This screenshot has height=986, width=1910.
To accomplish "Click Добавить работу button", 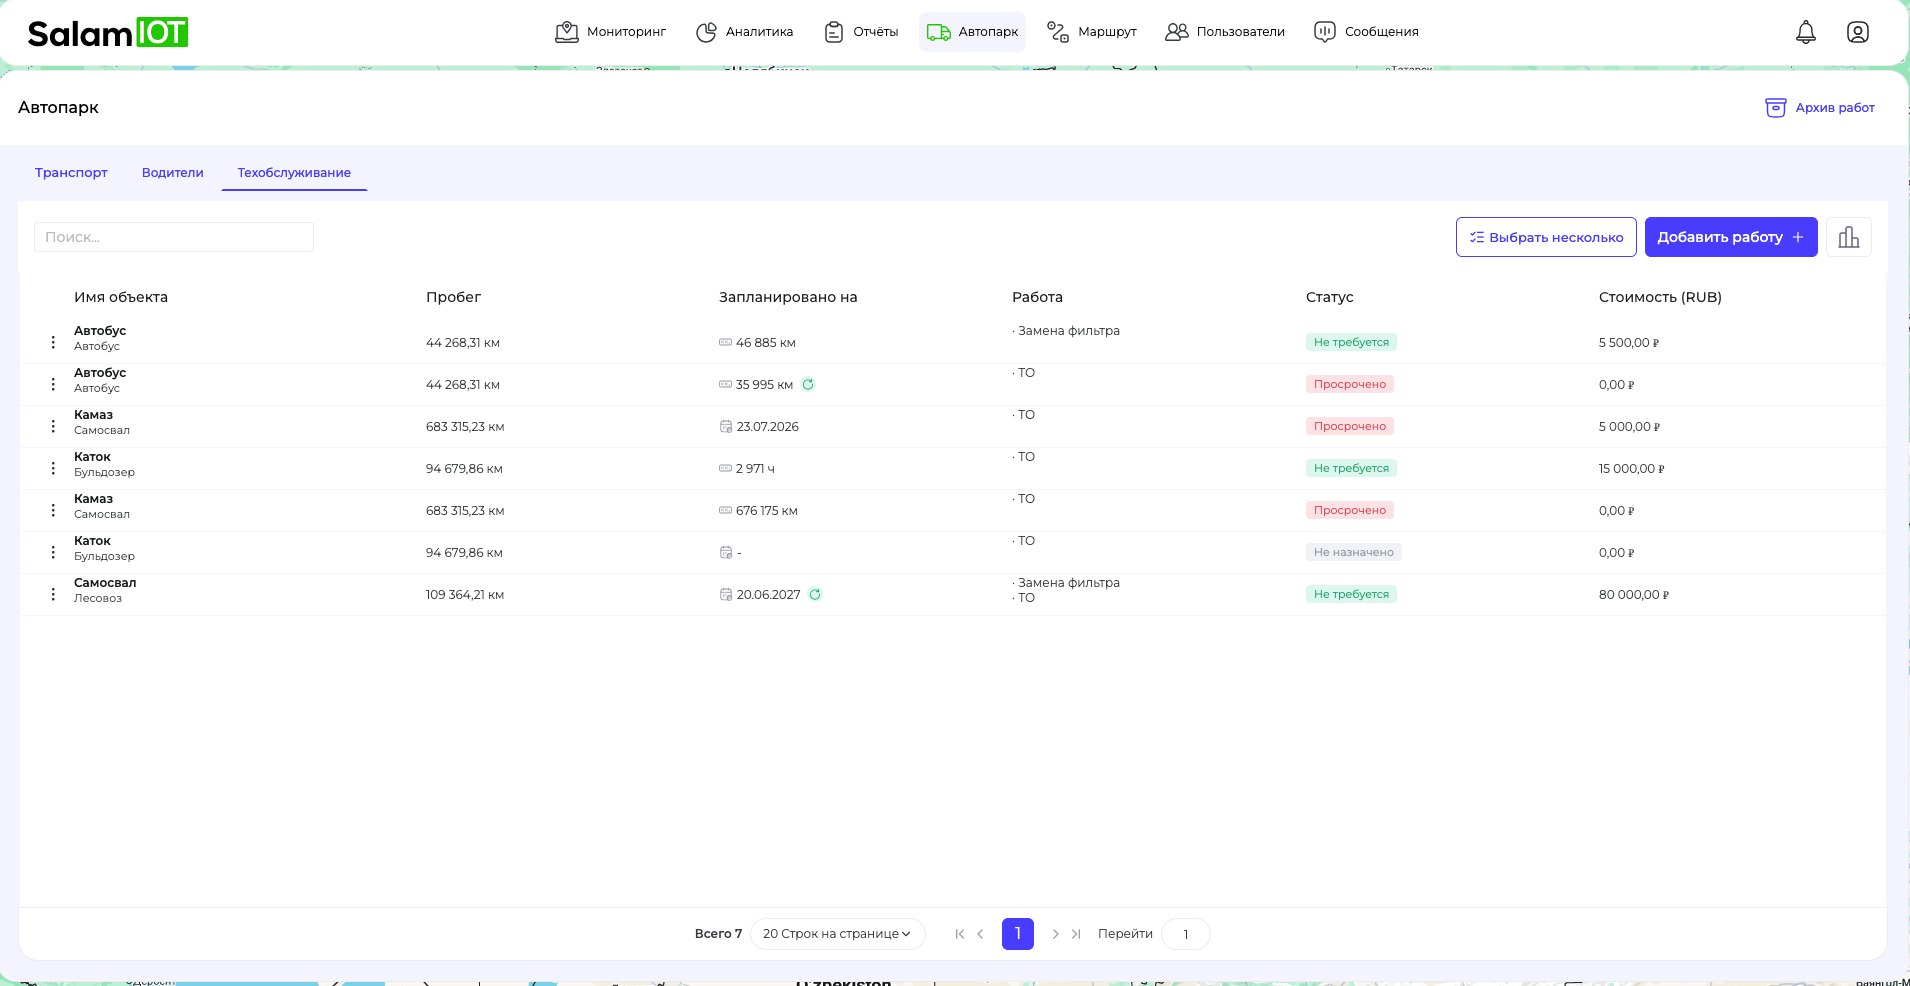I will coord(1731,237).
